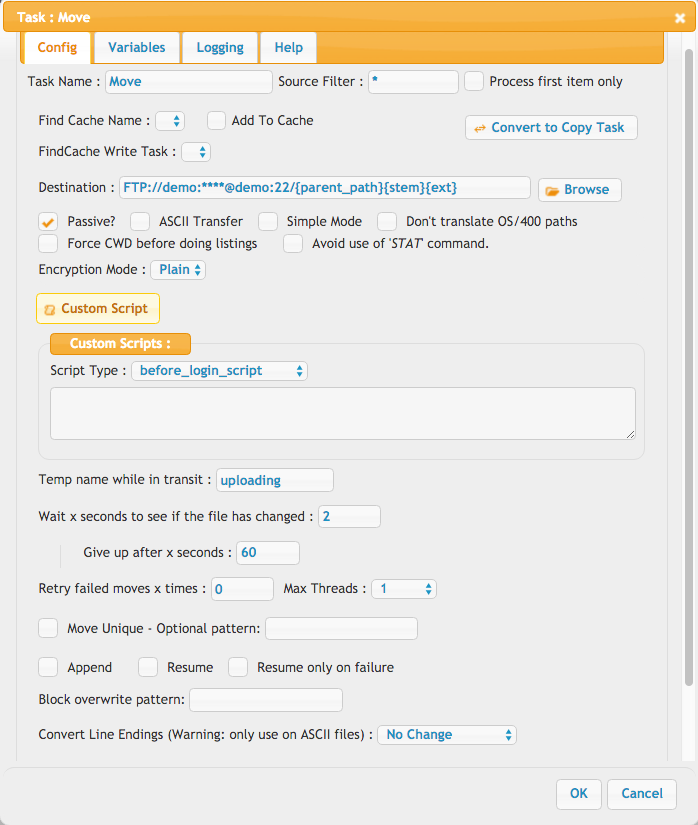Tick Process first item only
This screenshot has height=825, width=698.
(474, 82)
